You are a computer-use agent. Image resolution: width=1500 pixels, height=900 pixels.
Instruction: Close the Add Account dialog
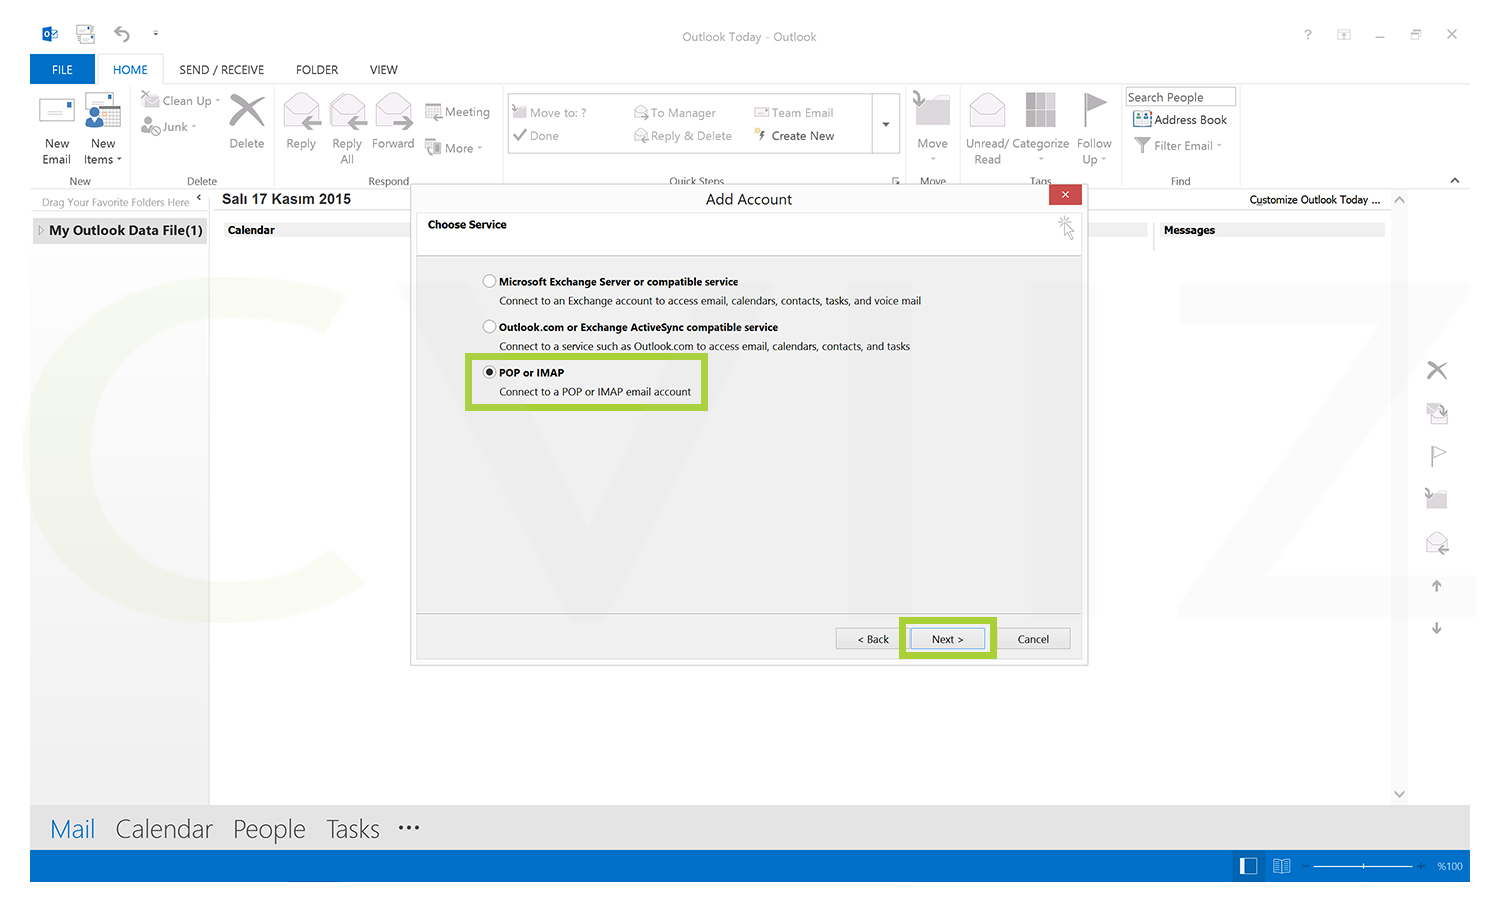click(1065, 195)
